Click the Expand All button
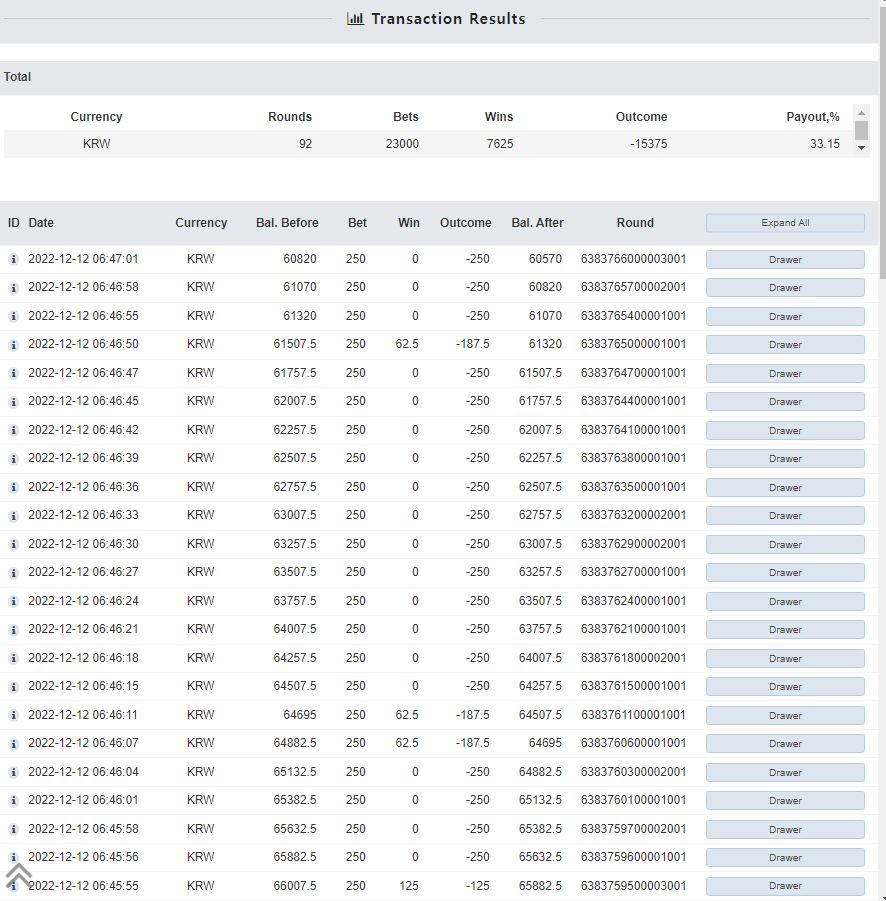 tap(785, 223)
